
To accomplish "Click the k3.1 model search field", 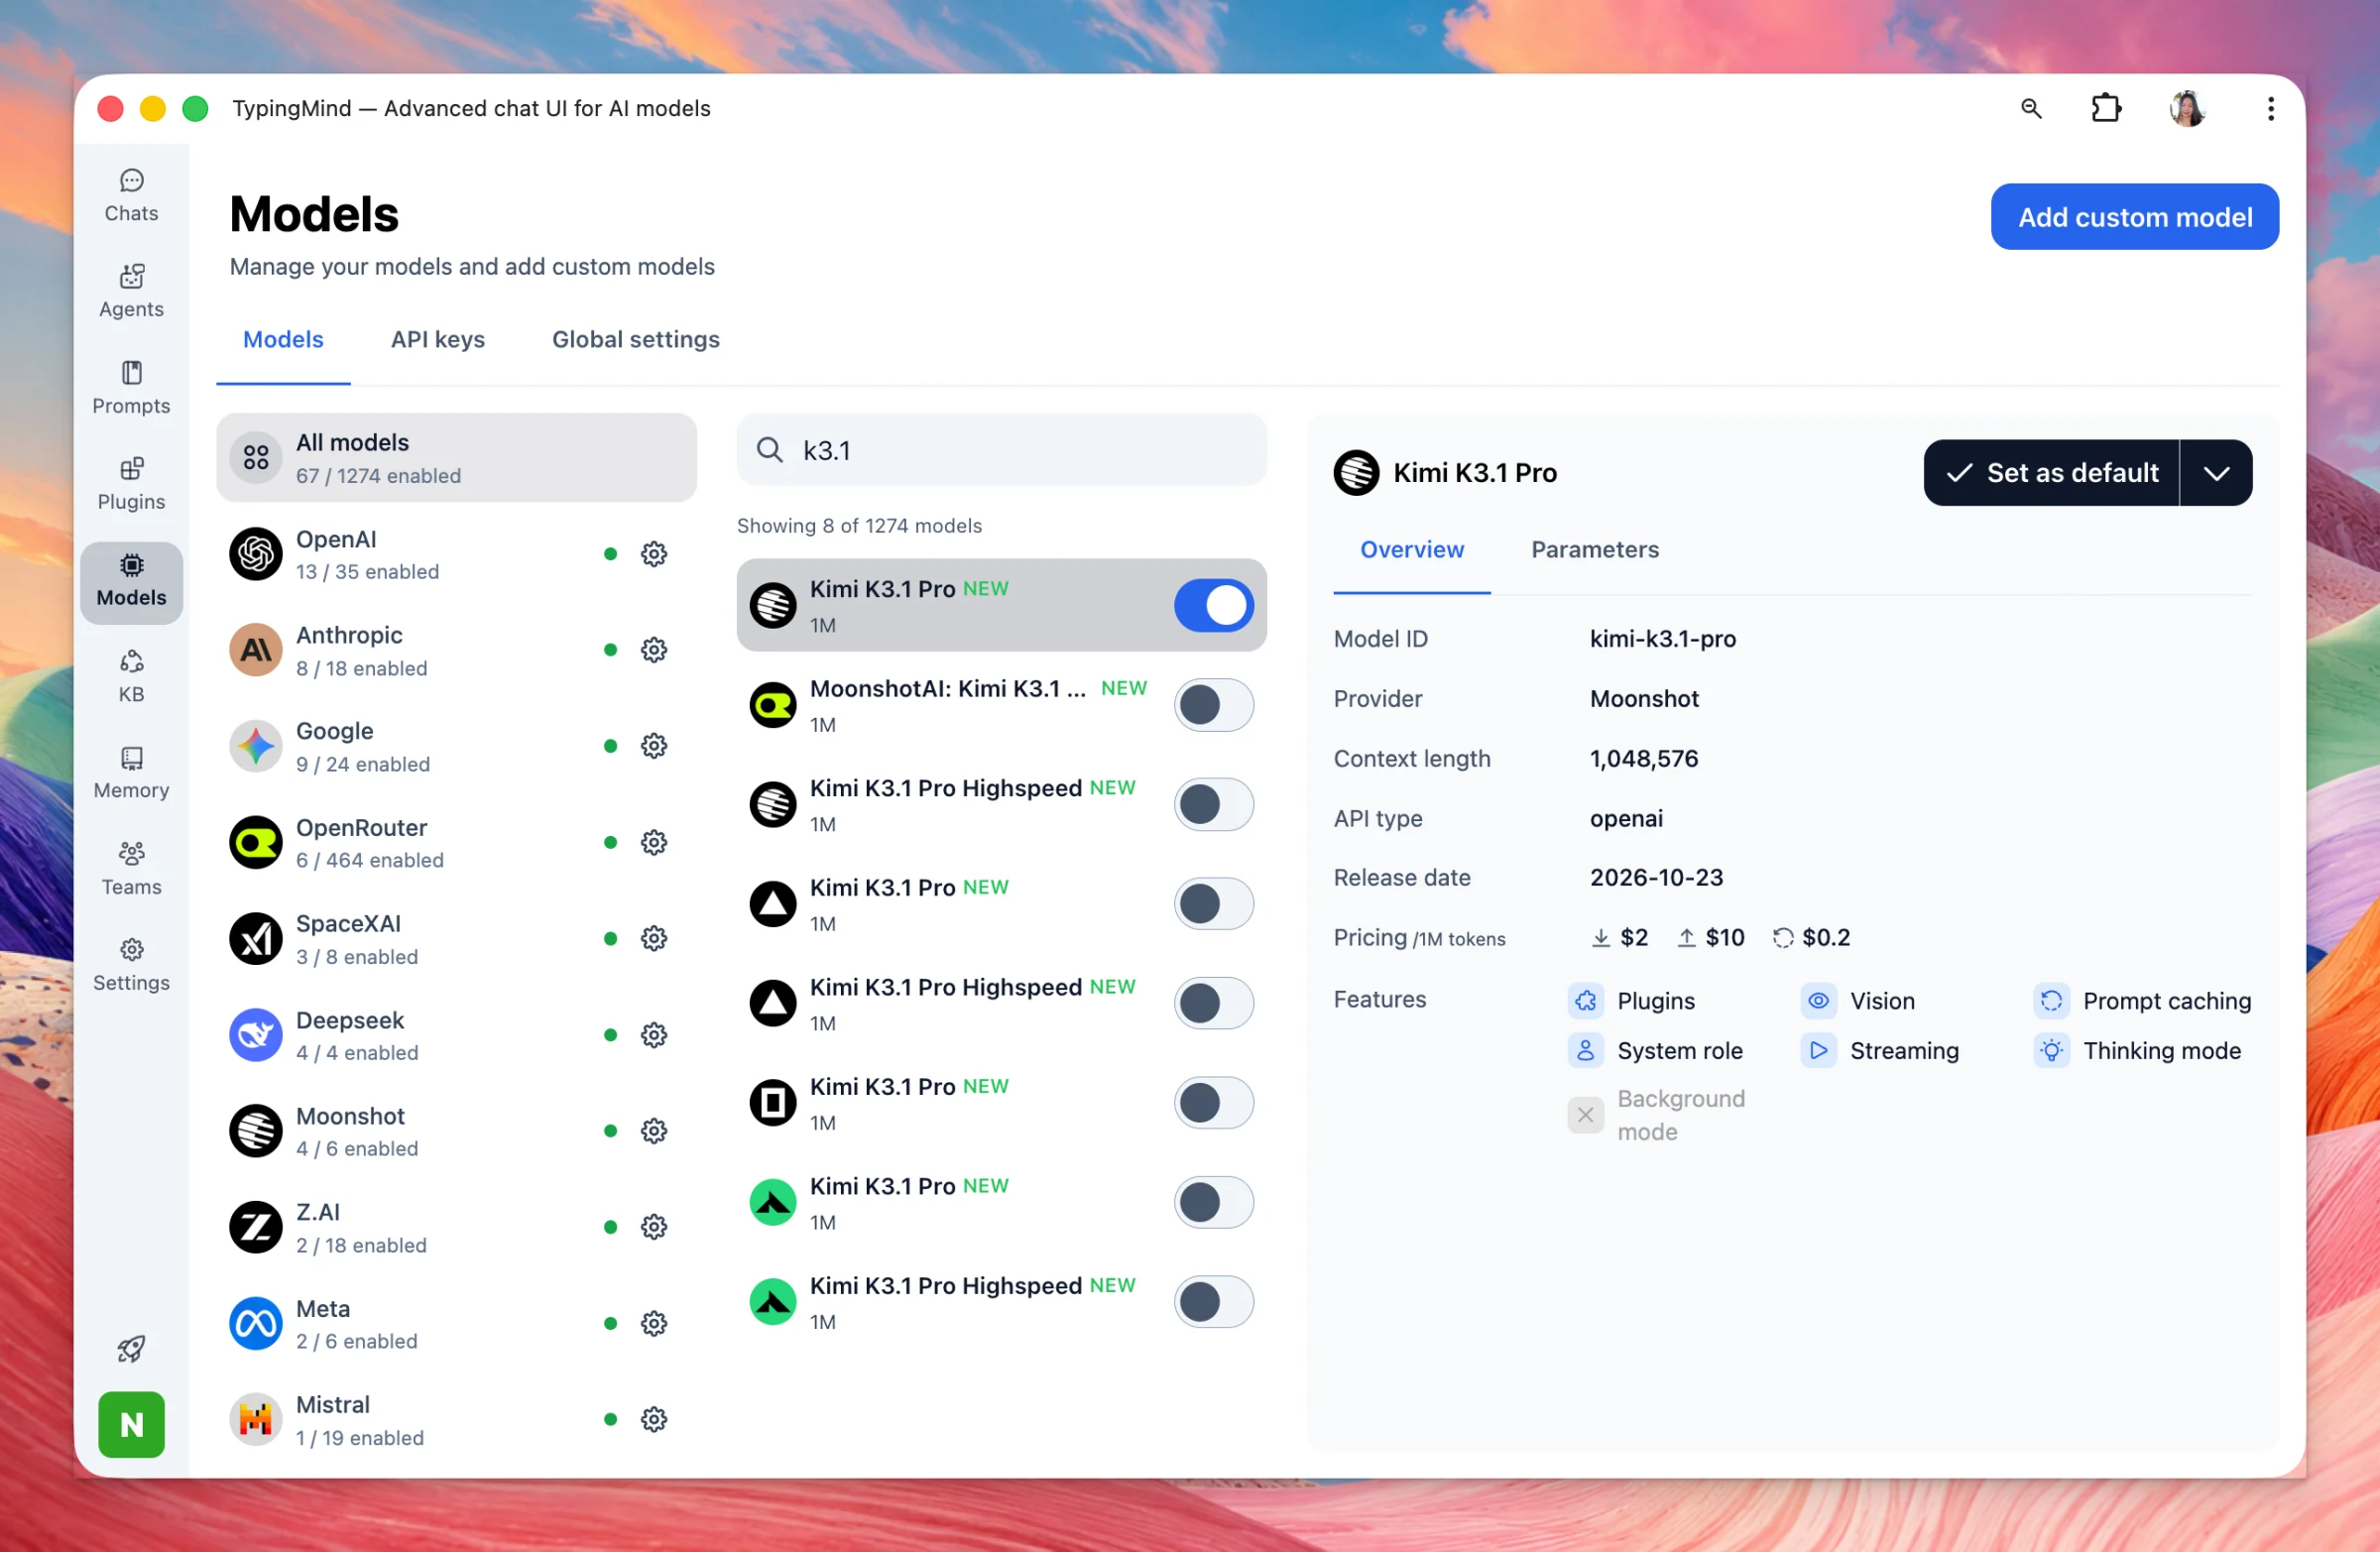I will point(1001,450).
